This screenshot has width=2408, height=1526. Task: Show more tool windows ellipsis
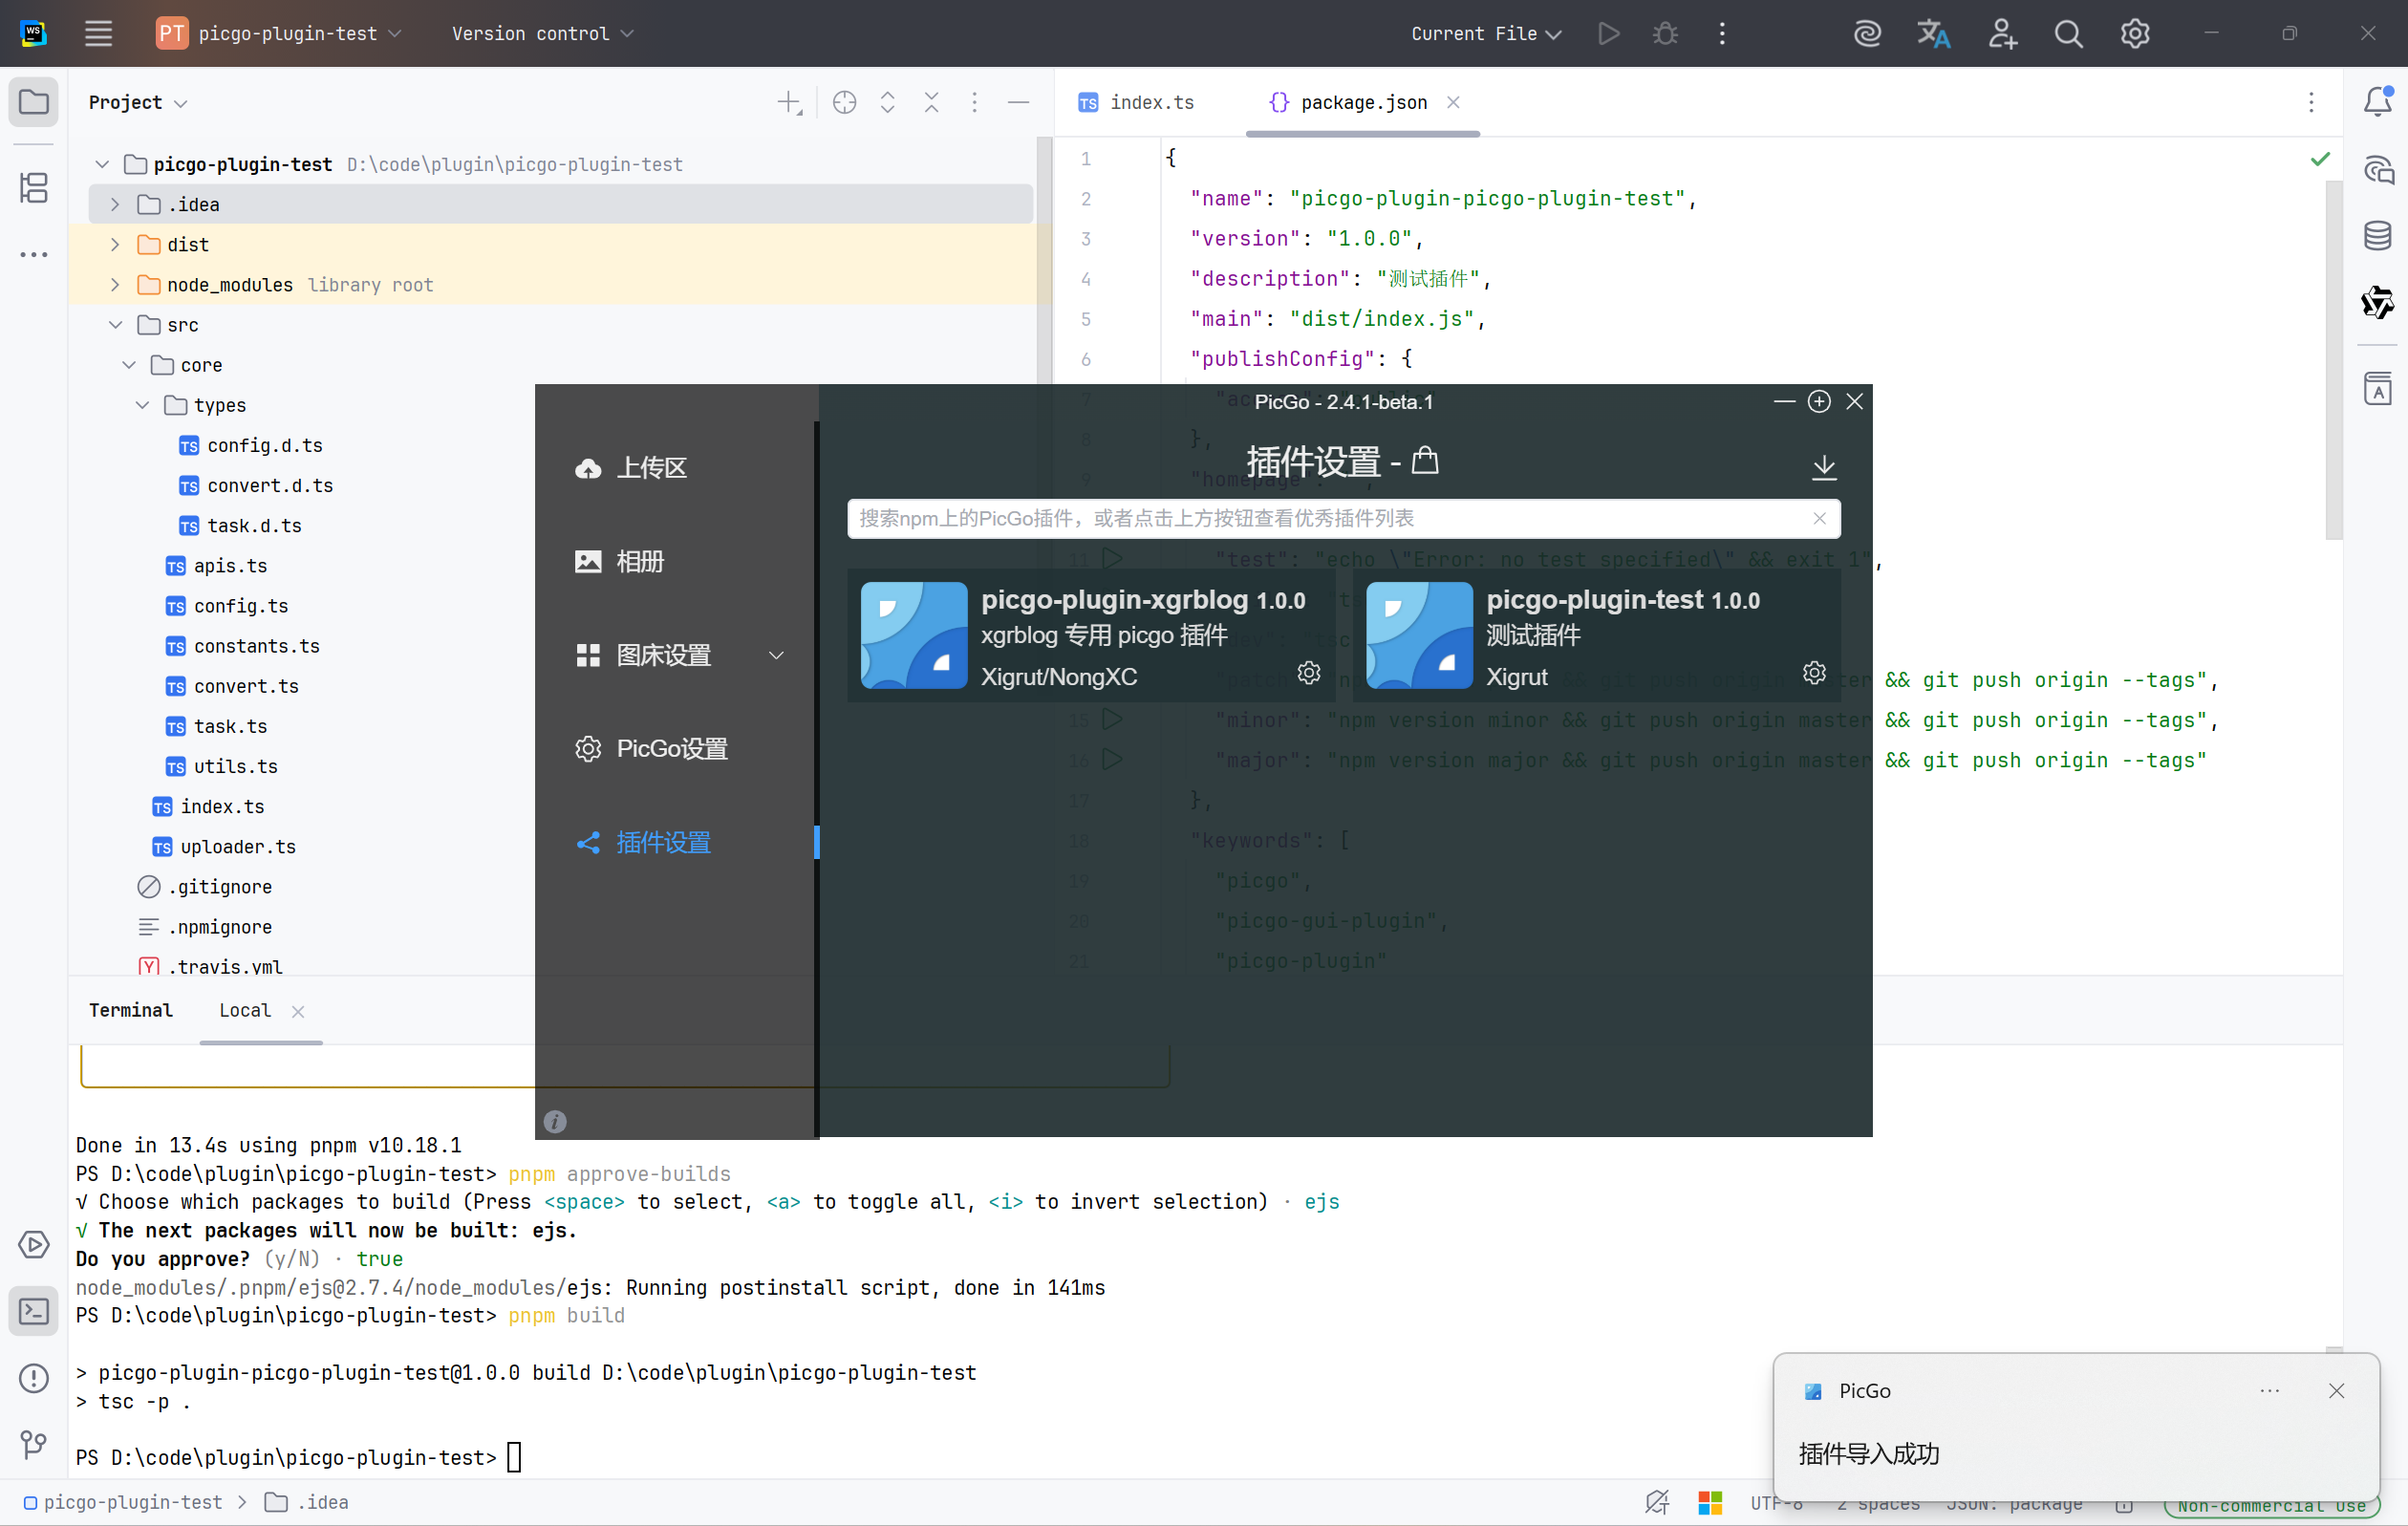[x=34, y=254]
